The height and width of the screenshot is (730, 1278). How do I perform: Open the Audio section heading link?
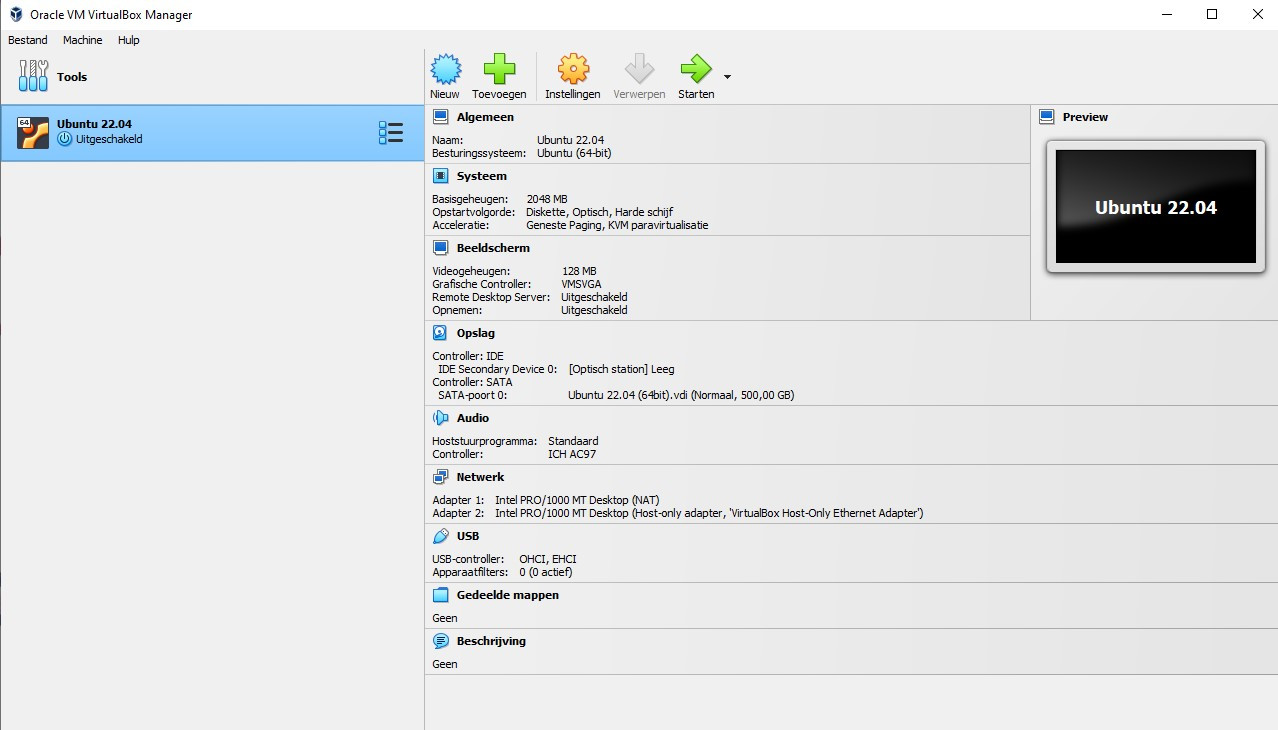click(x=473, y=418)
